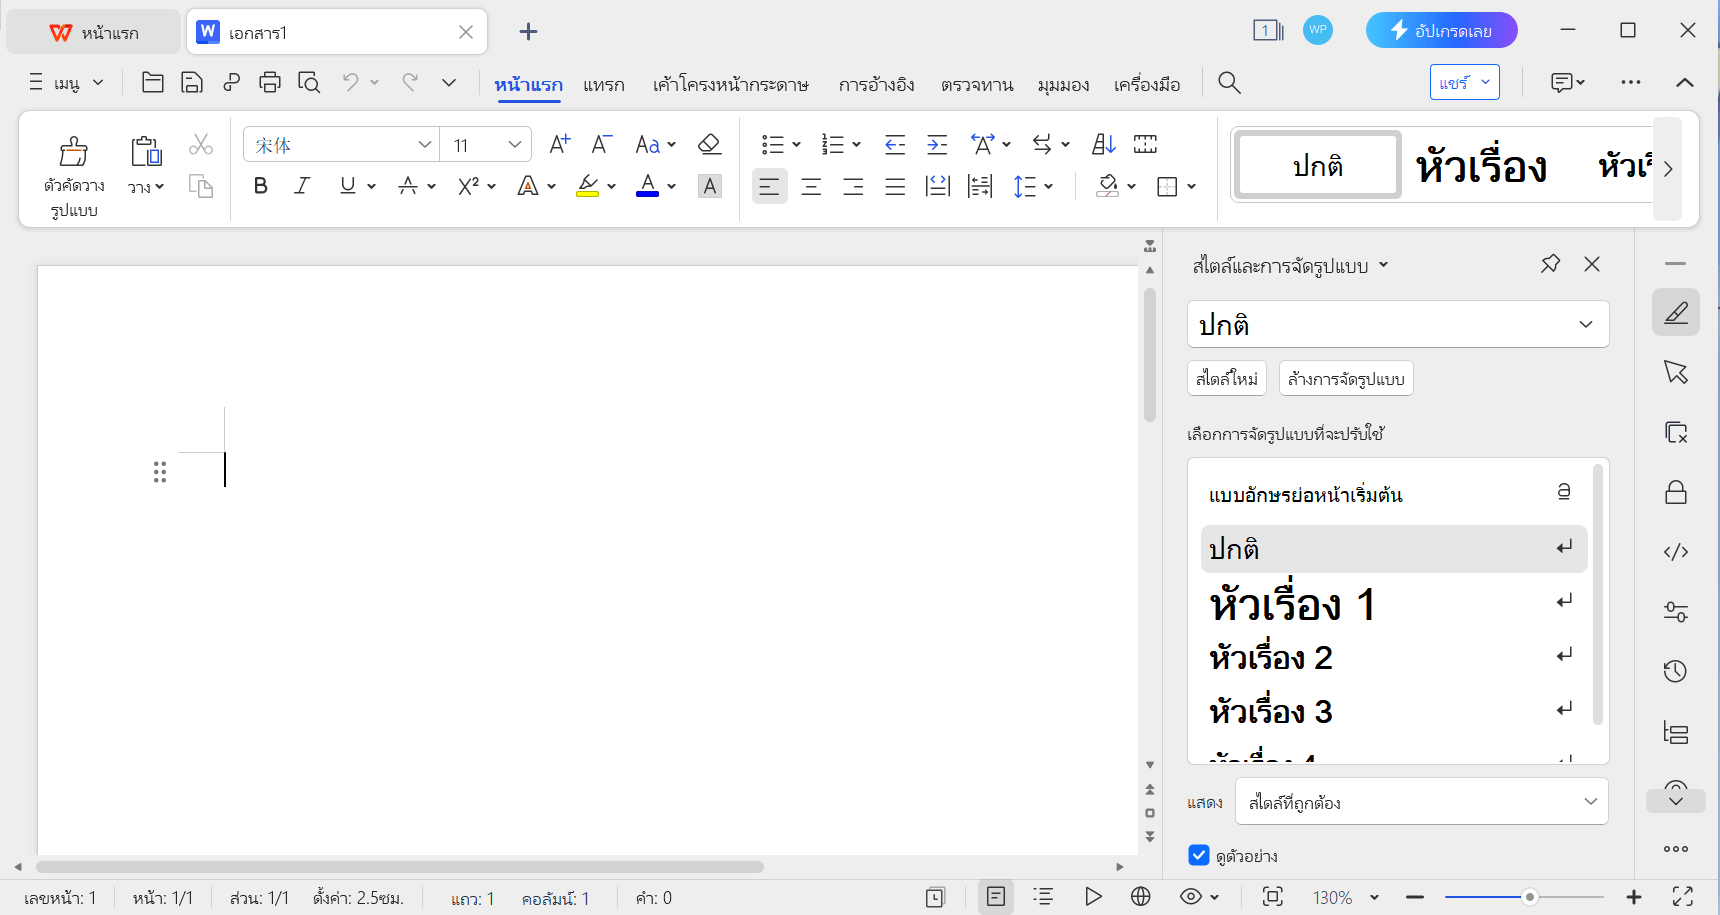Image resolution: width=1720 pixels, height=915 pixels.
Task: Apply the font color A swatch
Action: 647,186
